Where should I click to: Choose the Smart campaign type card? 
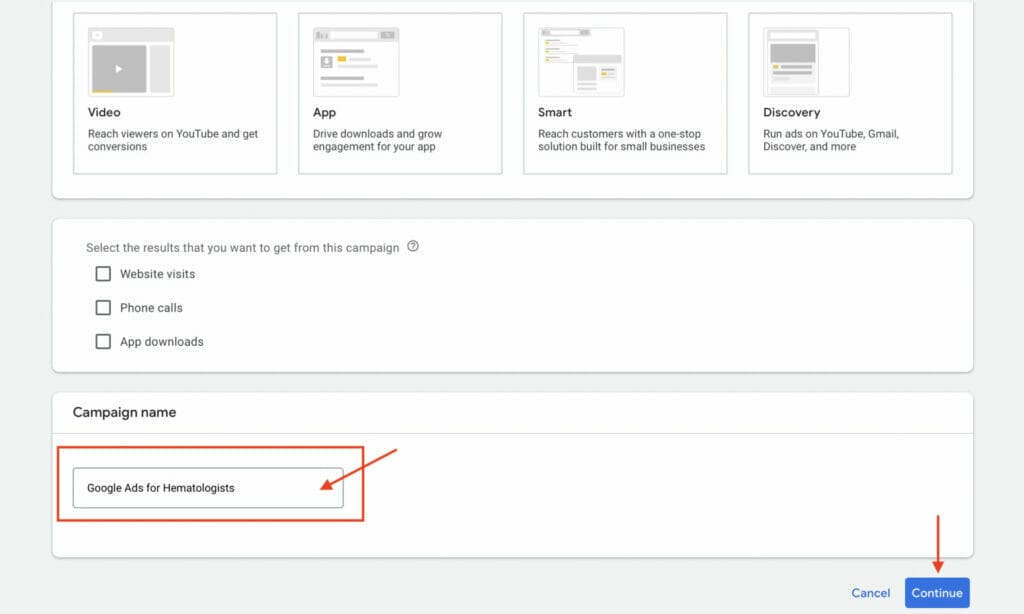click(x=625, y=93)
